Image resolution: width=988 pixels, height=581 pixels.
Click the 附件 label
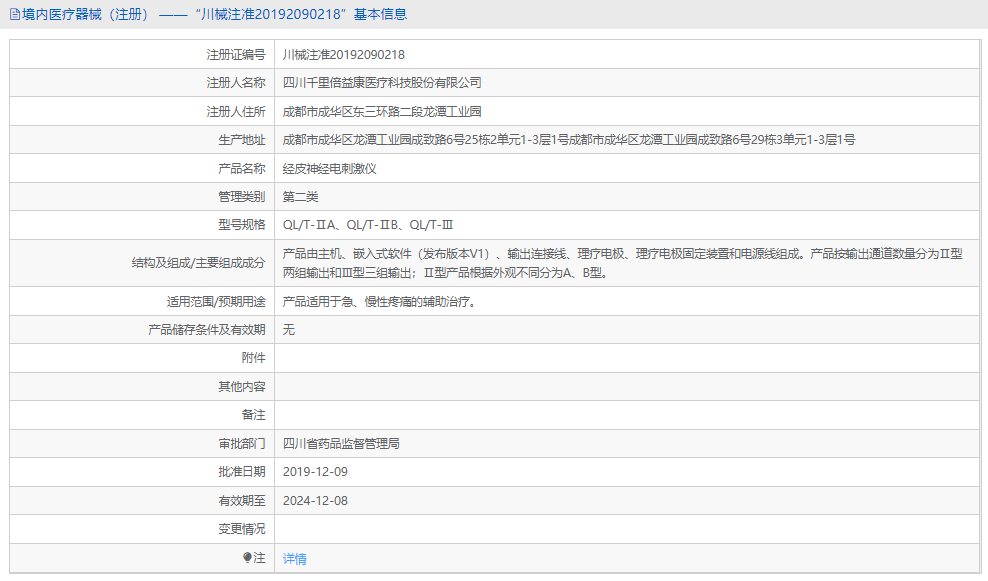click(253, 358)
